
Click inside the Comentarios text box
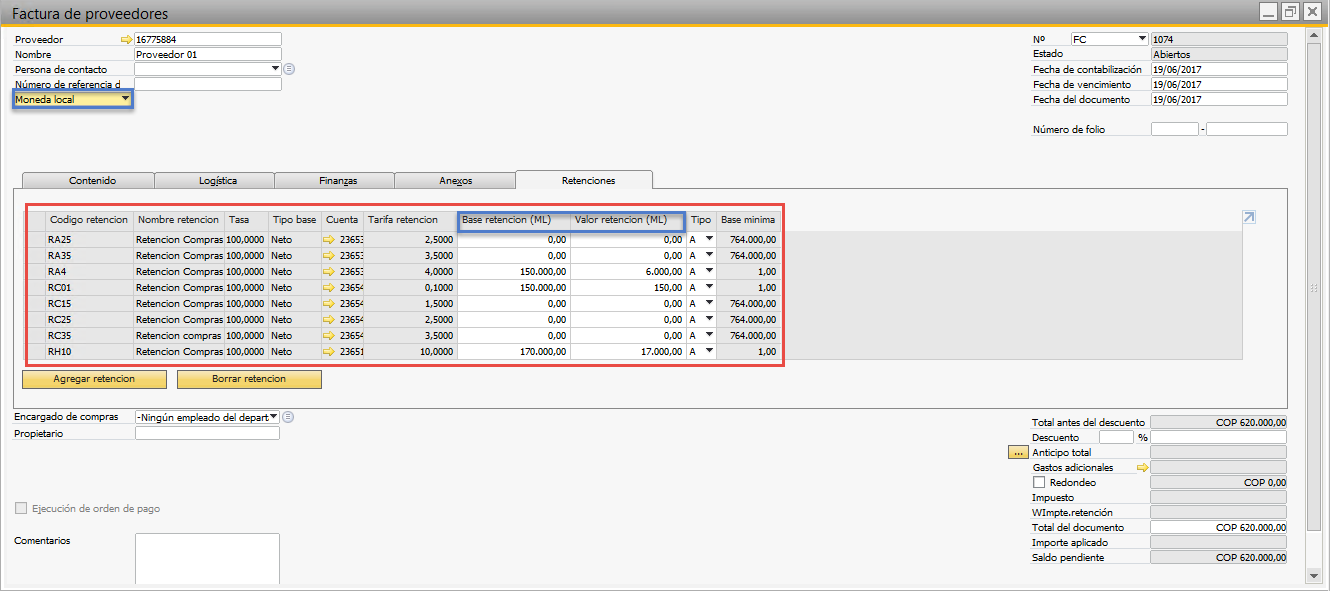[x=207, y=558]
